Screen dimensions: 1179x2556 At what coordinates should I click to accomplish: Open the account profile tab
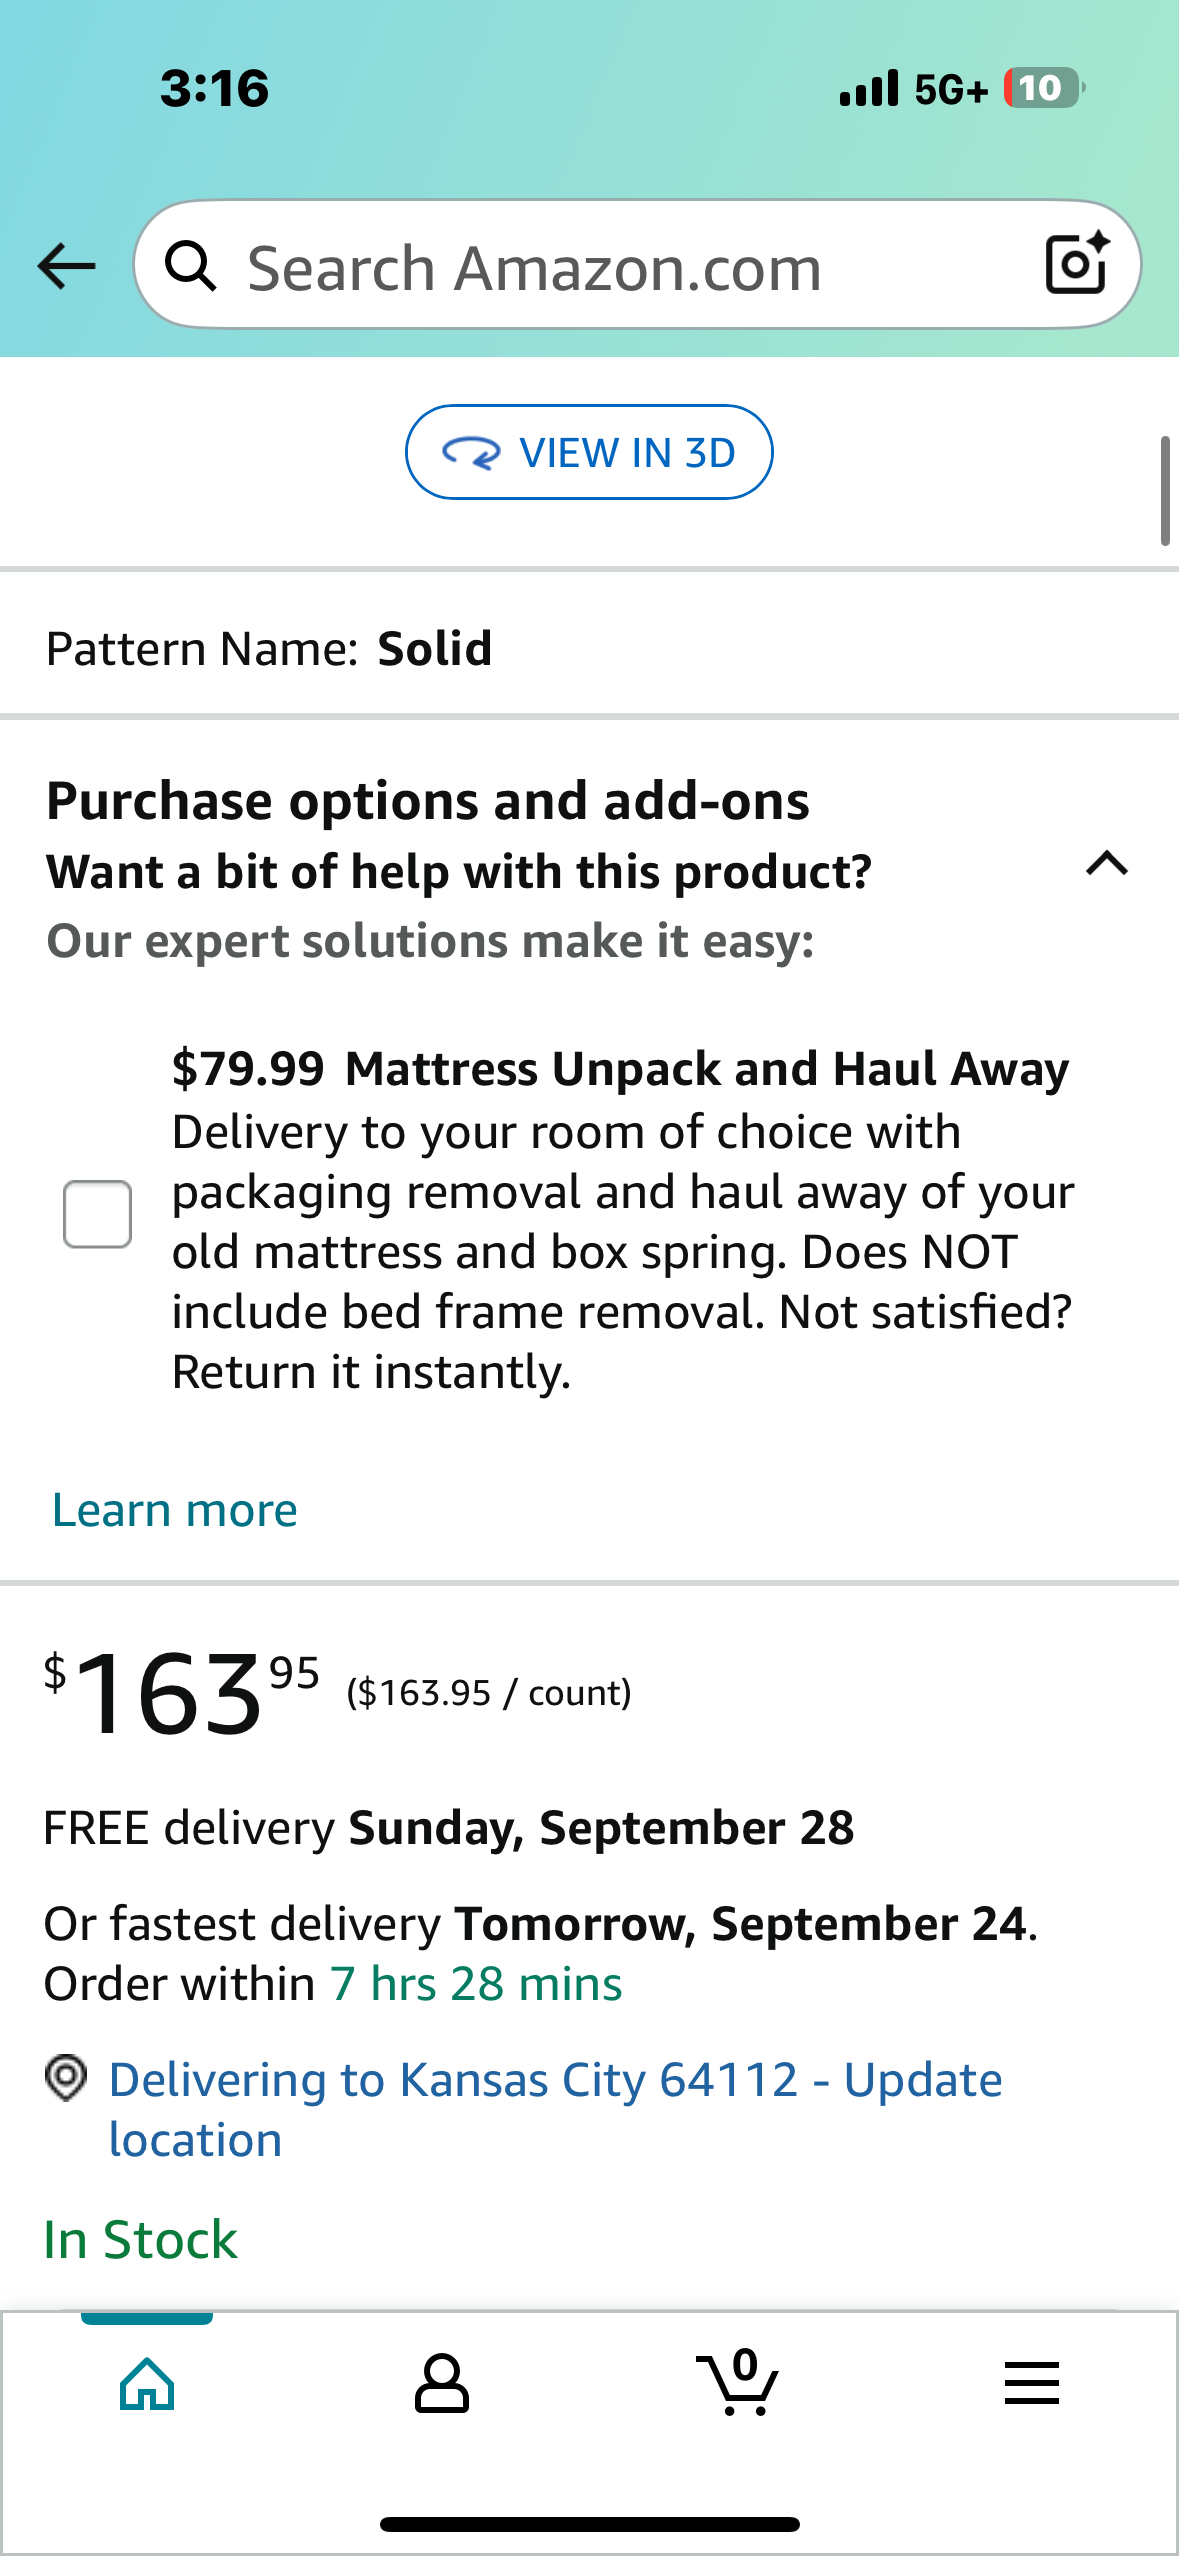pyautogui.click(x=442, y=2384)
